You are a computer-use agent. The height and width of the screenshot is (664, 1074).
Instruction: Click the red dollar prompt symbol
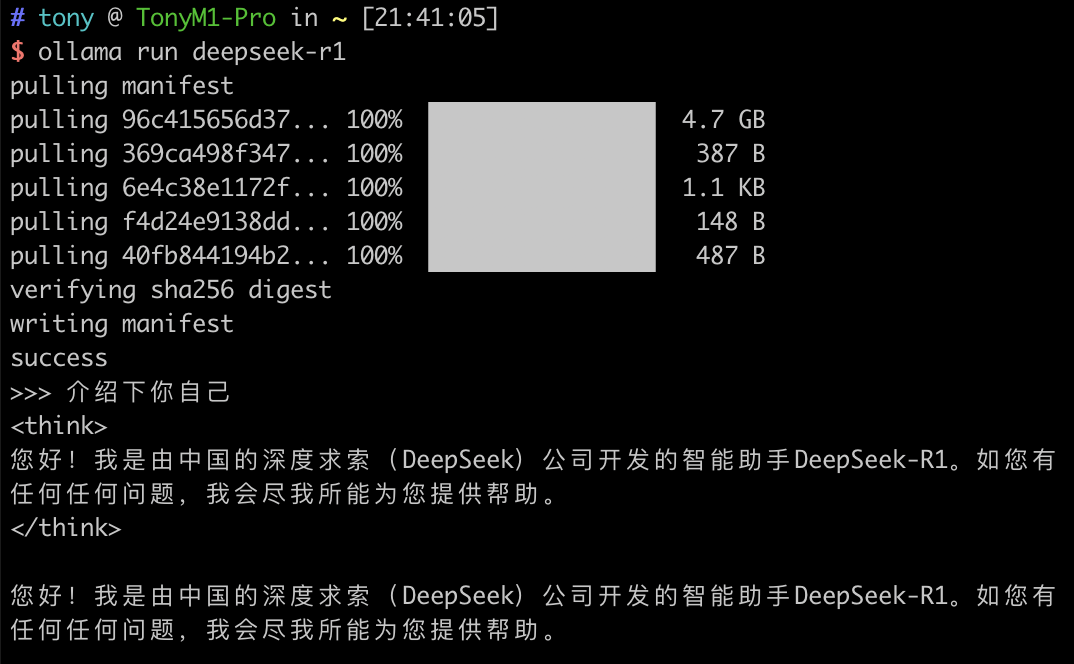(x=17, y=52)
